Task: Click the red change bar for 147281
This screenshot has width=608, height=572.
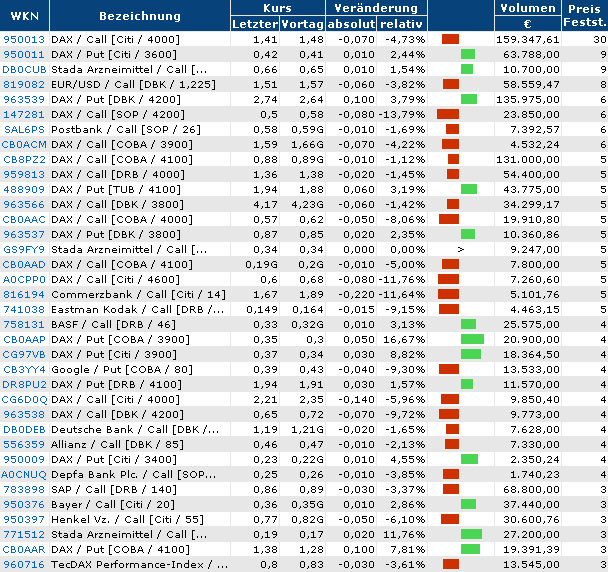Action: coord(448,114)
